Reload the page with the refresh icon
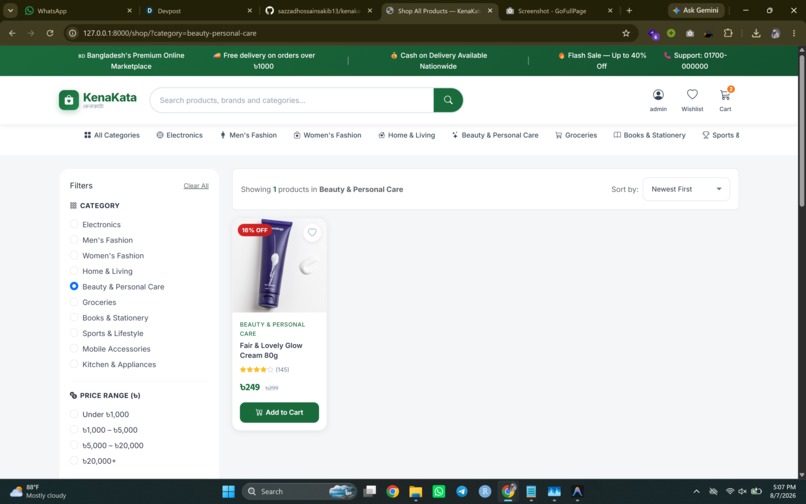 click(x=50, y=33)
